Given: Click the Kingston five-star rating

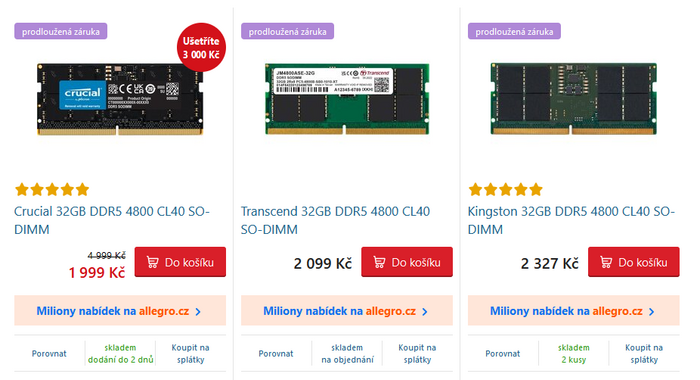Looking at the screenshot, I should pyautogui.click(x=506, y=190).
